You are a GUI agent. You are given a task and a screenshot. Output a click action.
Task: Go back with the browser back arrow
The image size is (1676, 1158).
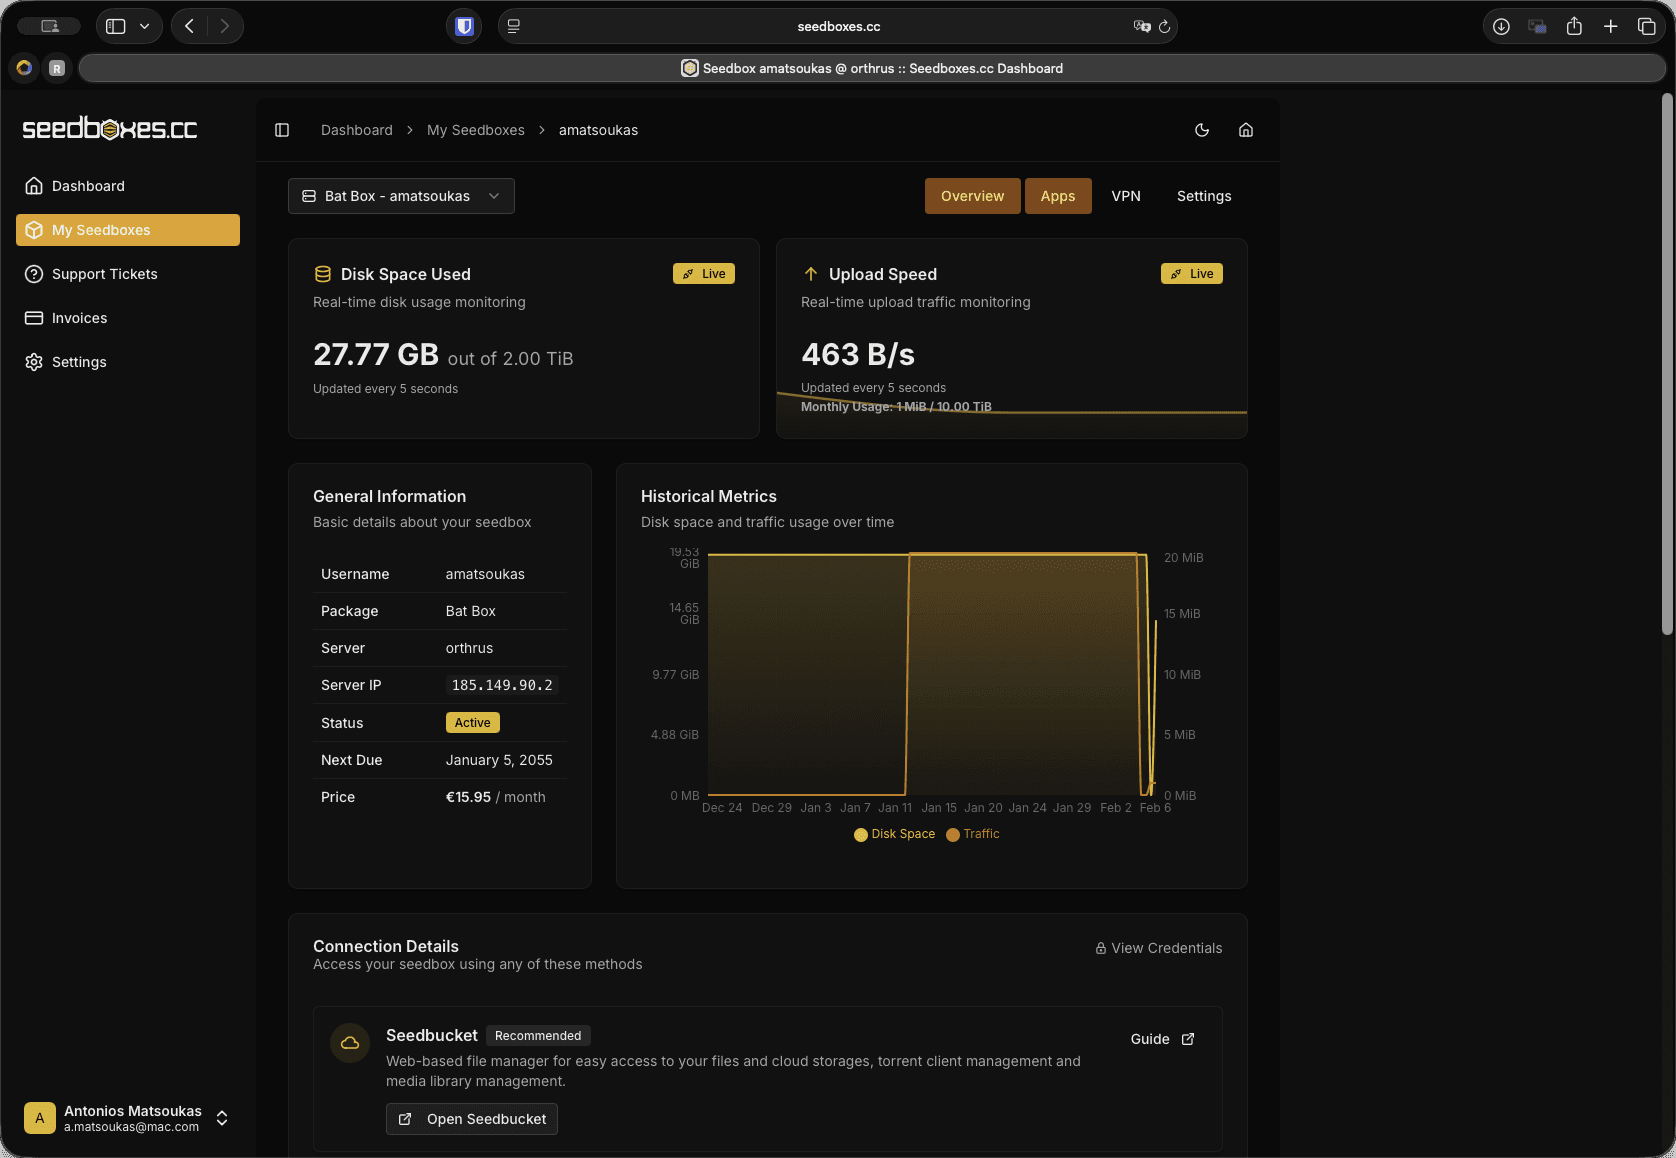coord(189,27)
